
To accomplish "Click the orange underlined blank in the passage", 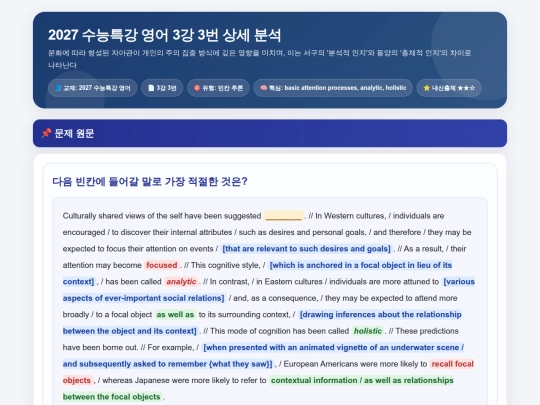I will (x=284, y=216).
